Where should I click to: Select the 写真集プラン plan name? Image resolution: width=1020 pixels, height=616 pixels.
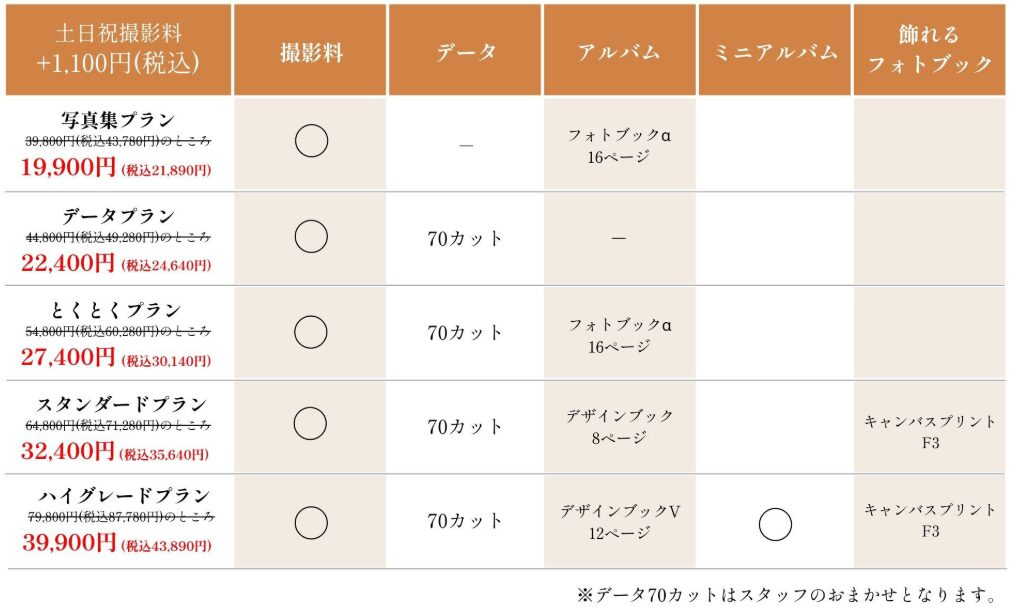point(118,119)
